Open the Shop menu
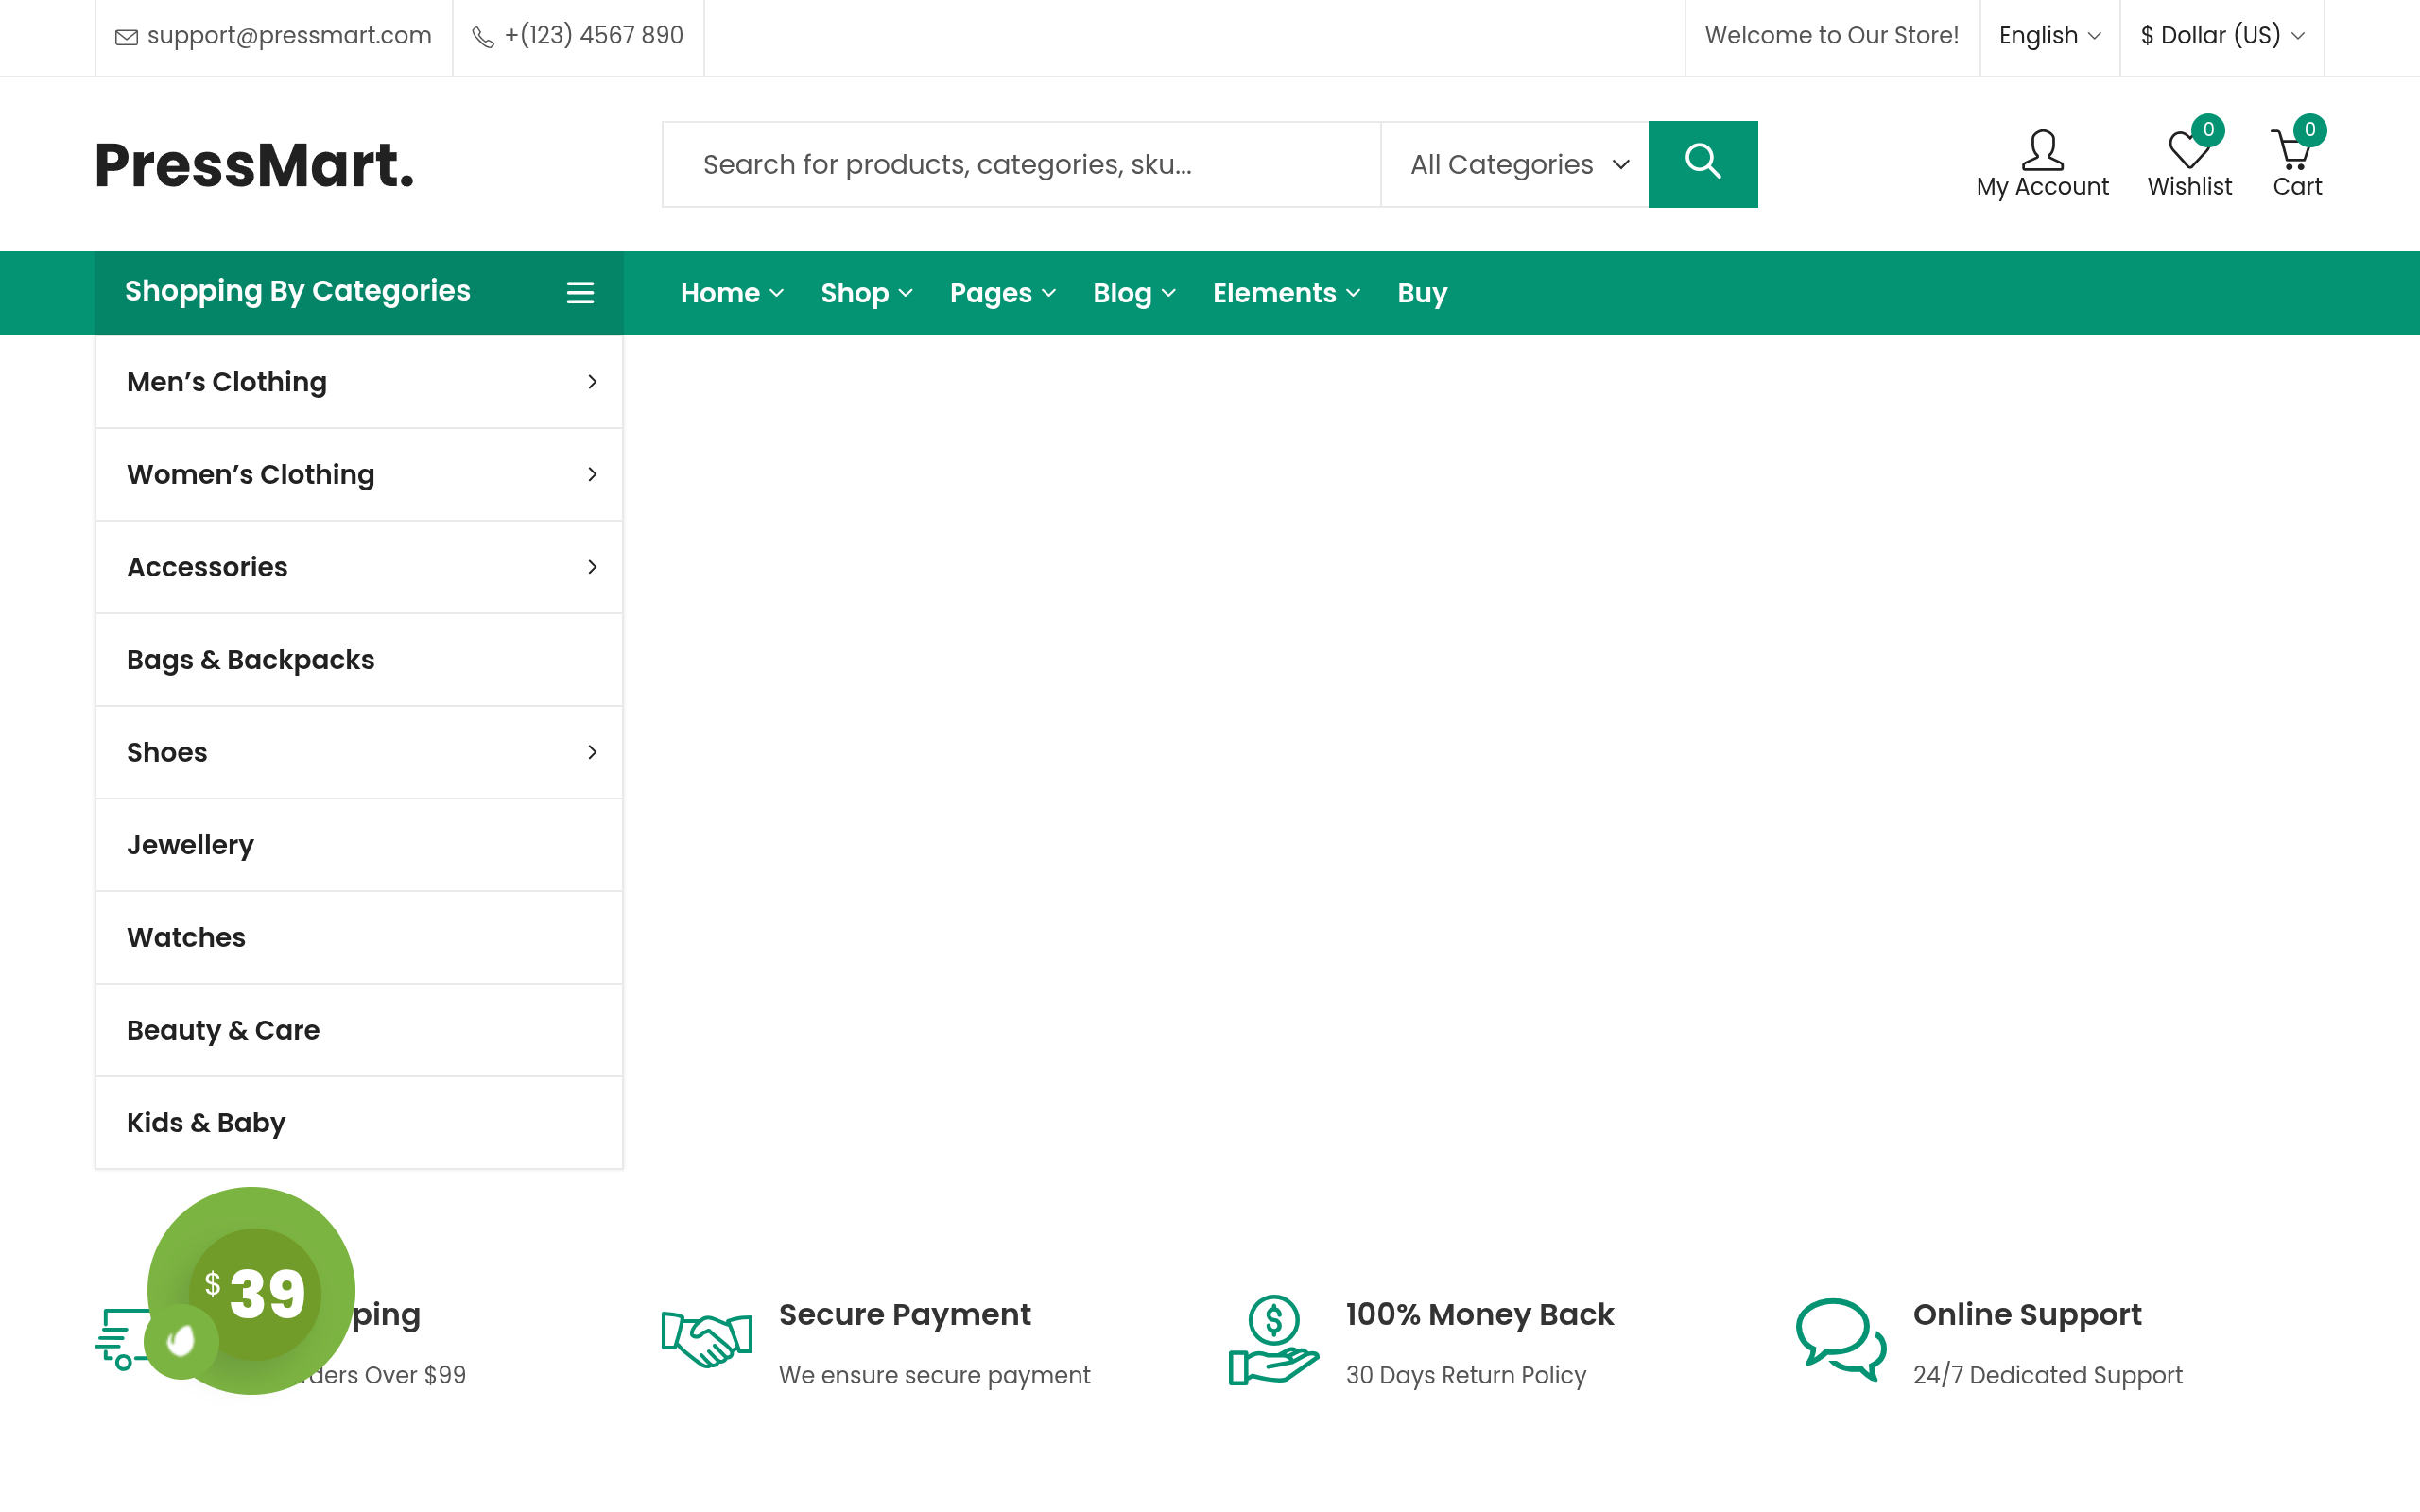This screenshot has height=1512, width=2420. [866, 293]
